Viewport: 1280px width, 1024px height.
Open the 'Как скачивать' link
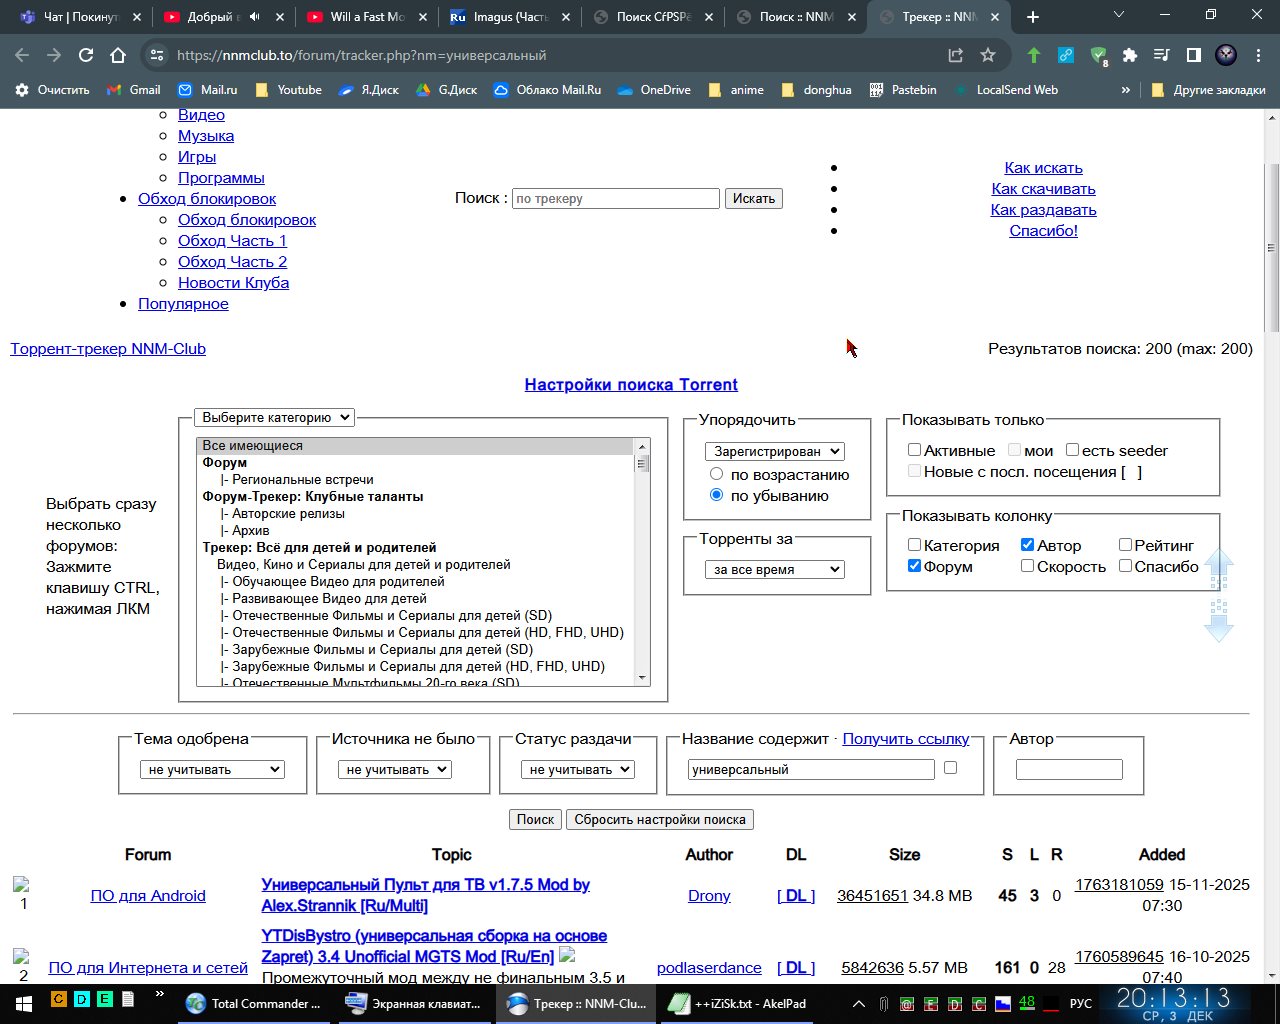click(1043, 189)
